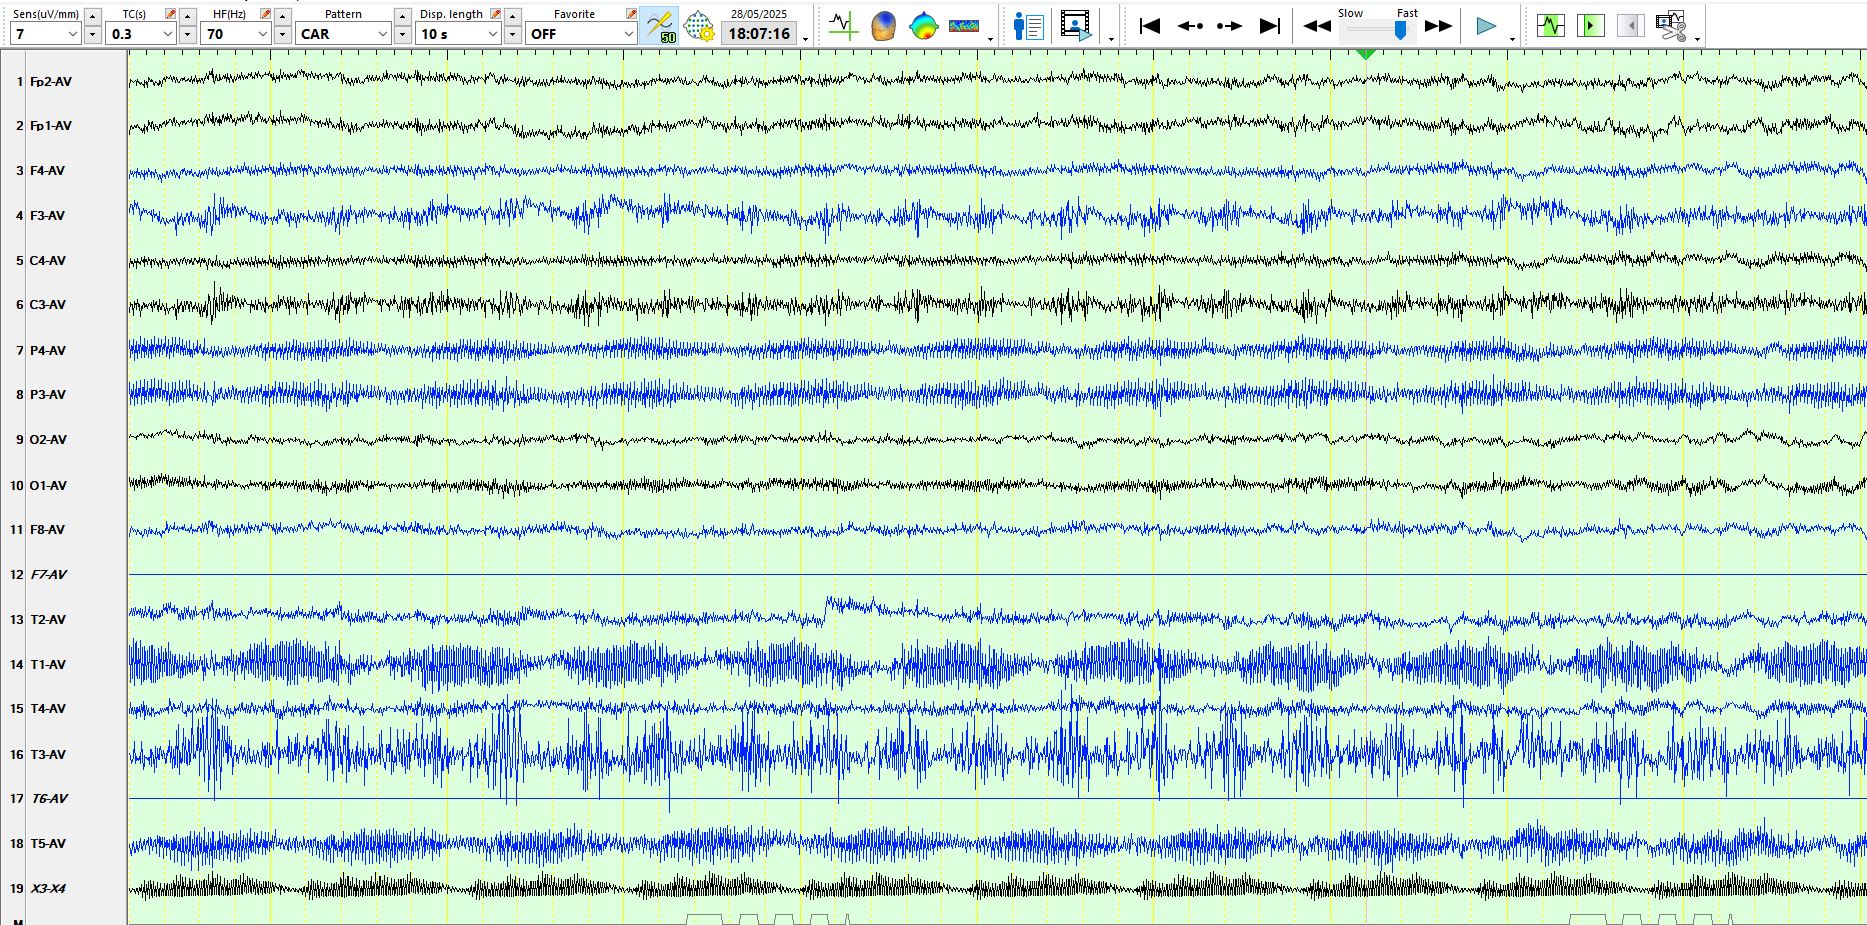This screenshot has width=1867, height=925.
Task: Select the T3-AV channel label
Action: pyautogui.click(x=48, y=754)
